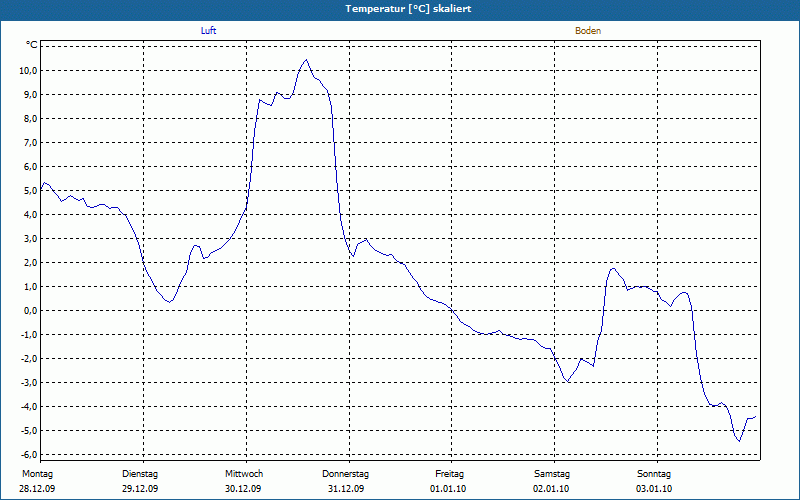Image resolution: width=800 pixels, height=500 pixels.
Task: Click the 5,0 y-axis value
Action: [x=30, y=190]
